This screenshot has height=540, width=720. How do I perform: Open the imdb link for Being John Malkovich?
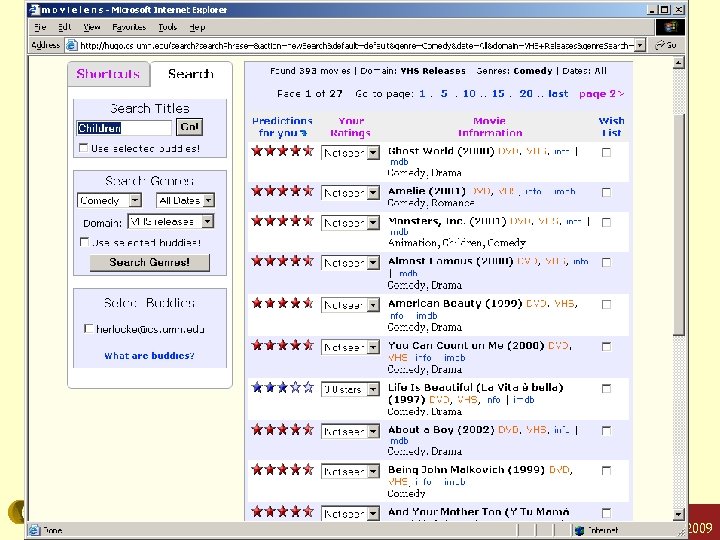(455, 482)
